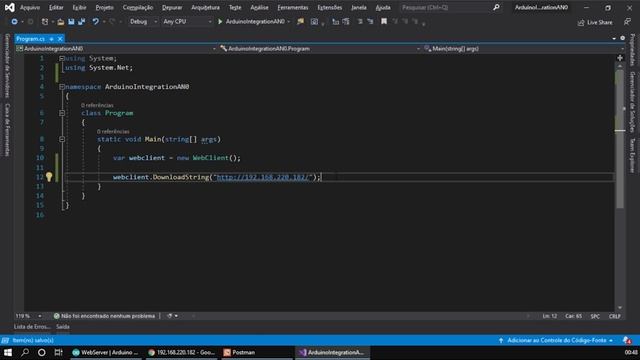
Task: Click the toggle bookmark toolbar icon
Action: 384,22
